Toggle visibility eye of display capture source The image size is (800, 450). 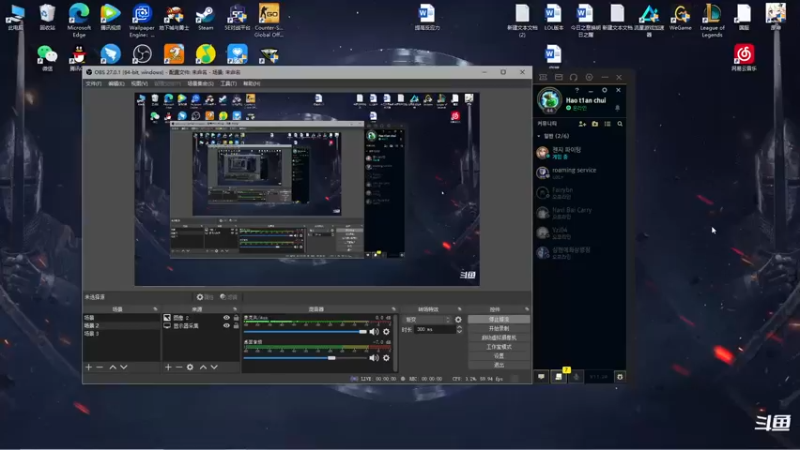point(226,326)
